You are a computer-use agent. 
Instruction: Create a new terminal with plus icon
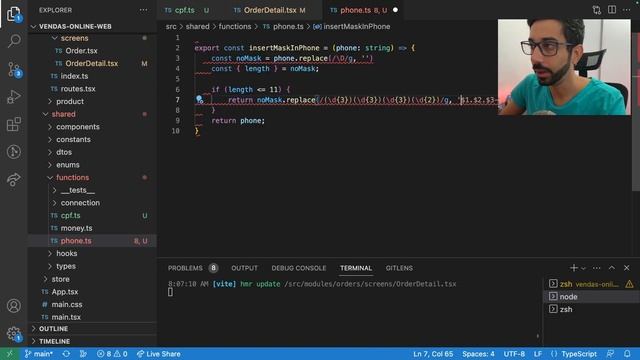coord(573,268)
